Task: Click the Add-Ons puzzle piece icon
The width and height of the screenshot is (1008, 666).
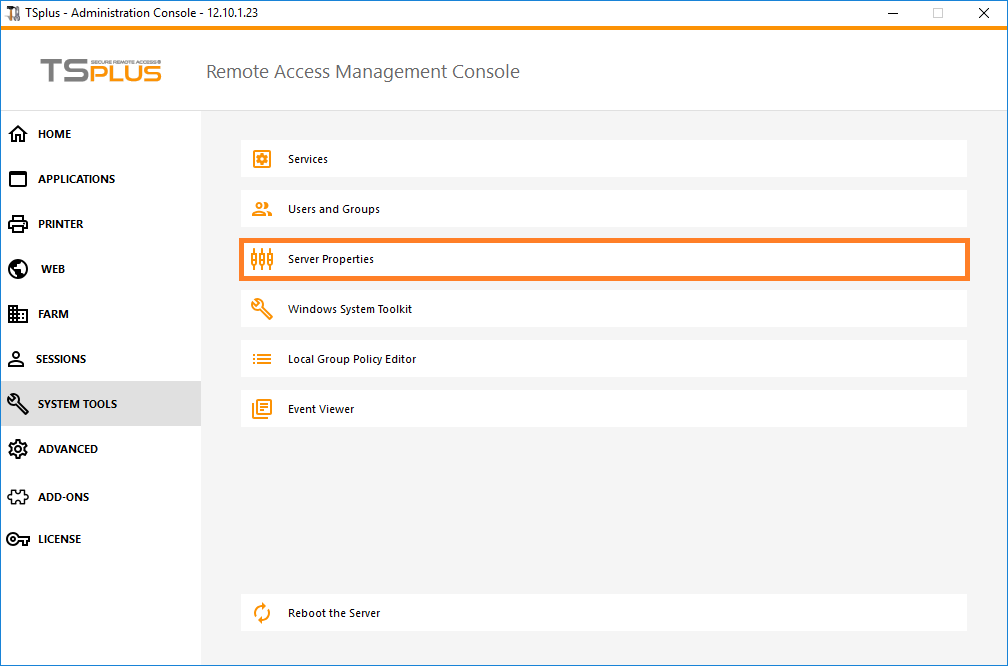Action: coord(18,497)
